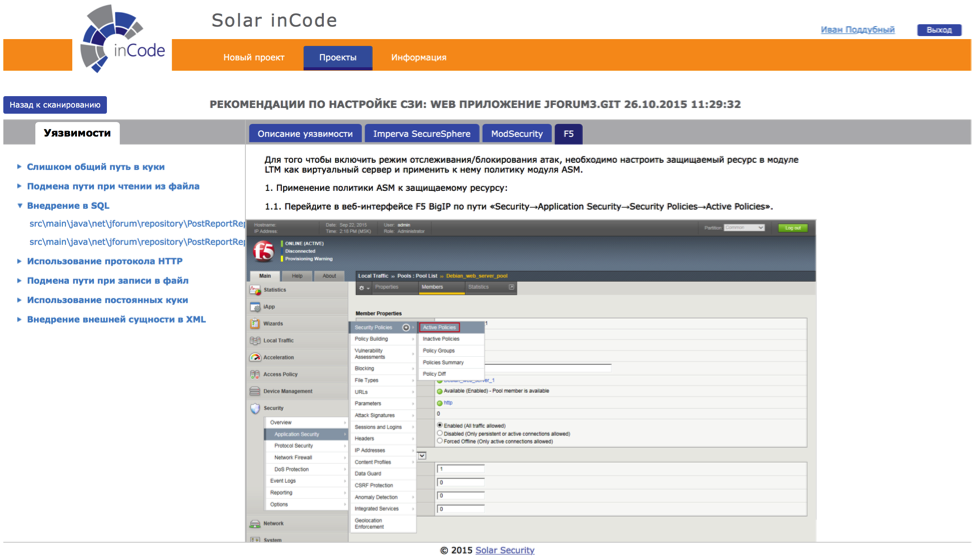This screenshot has width=975, height=559.
Task: Select highlighted Active Policies menu entry
Action: click(439, 327)
